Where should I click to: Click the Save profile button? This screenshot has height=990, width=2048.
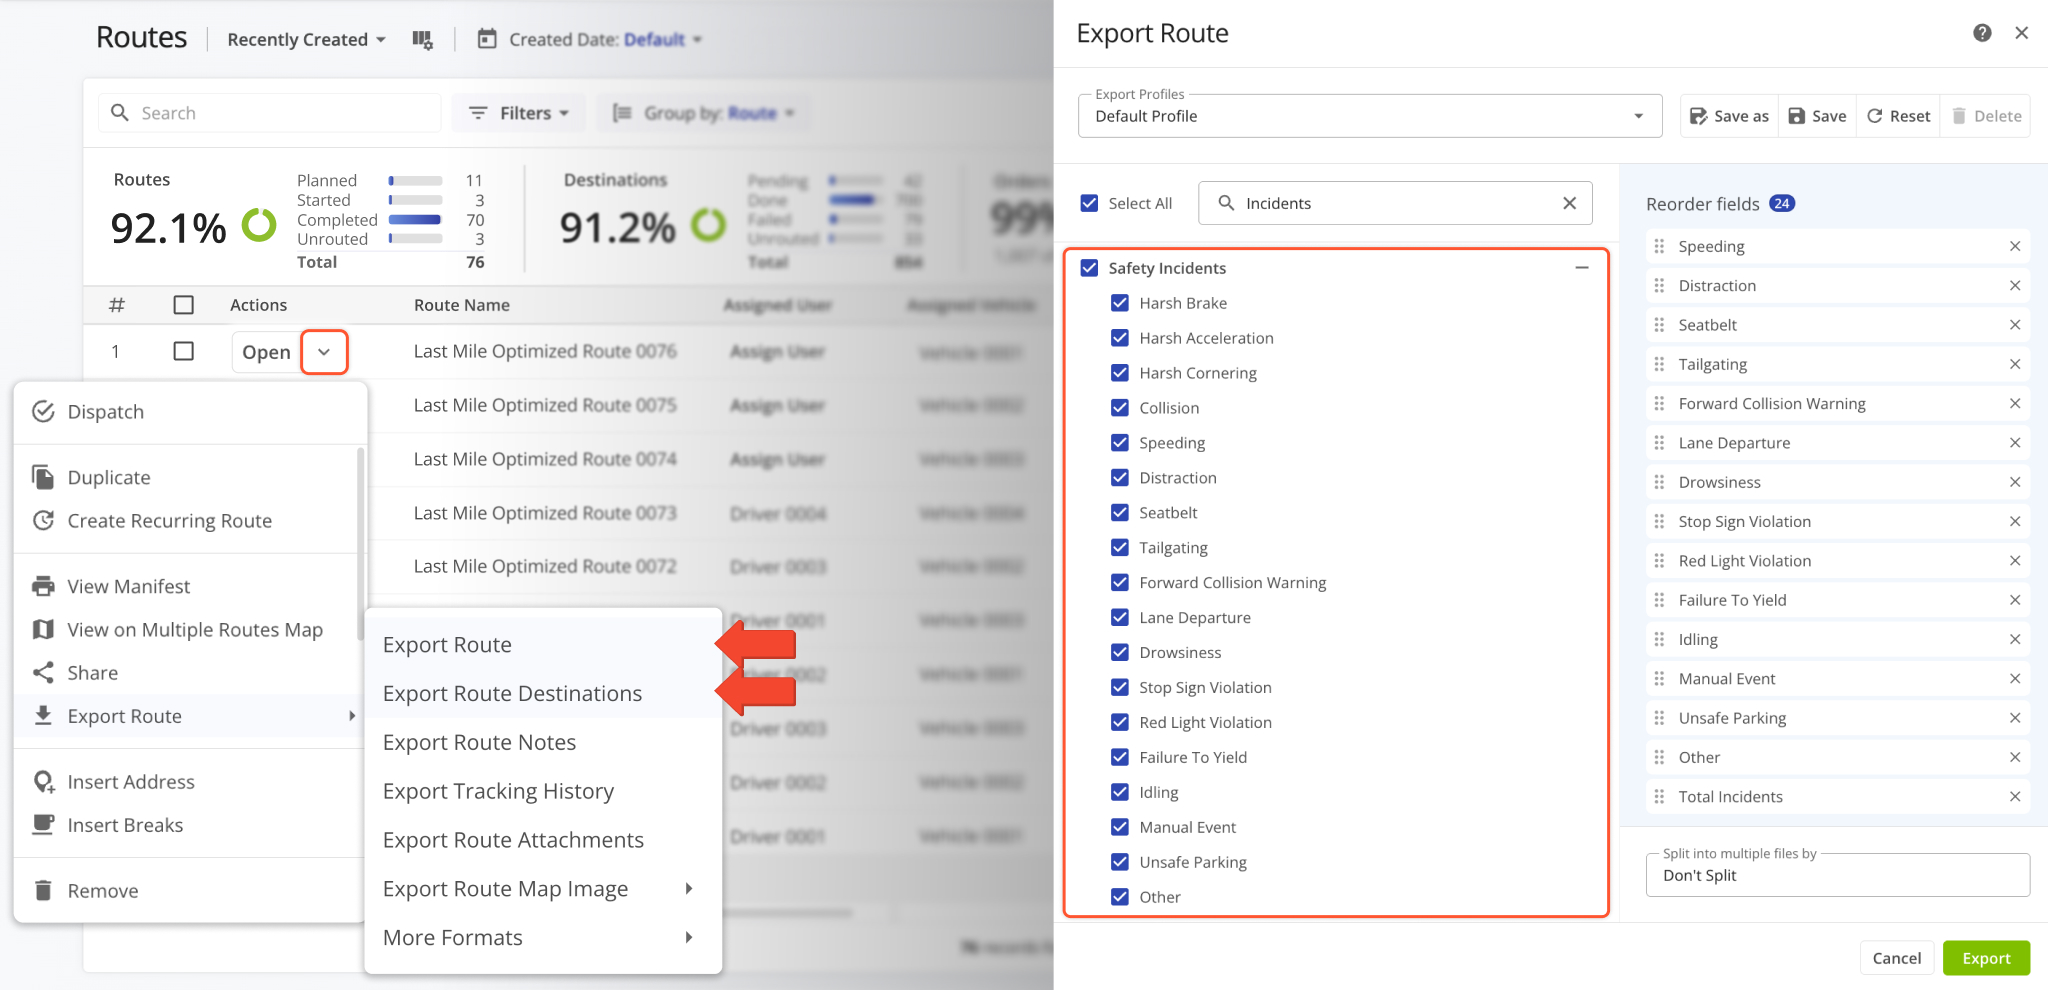click(x=1818, y=116)
